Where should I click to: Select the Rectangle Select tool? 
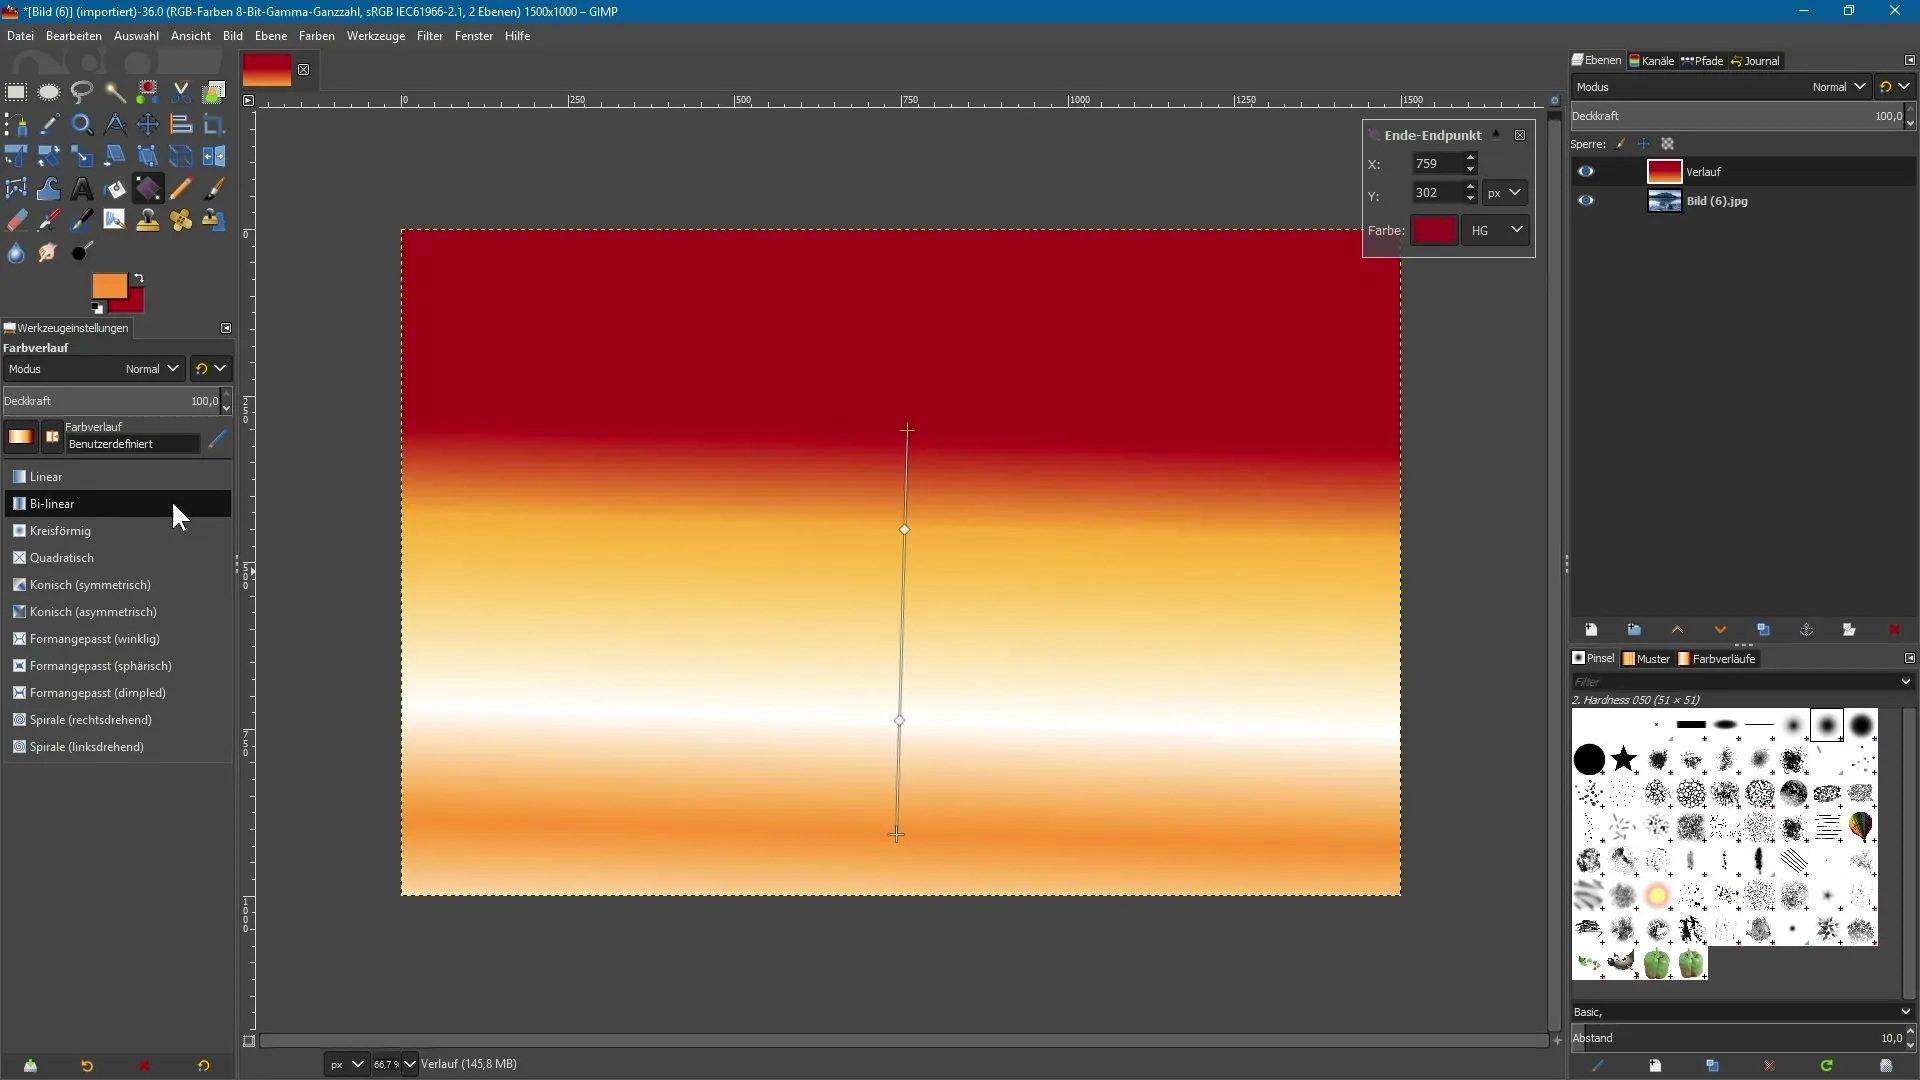[16, 93]
